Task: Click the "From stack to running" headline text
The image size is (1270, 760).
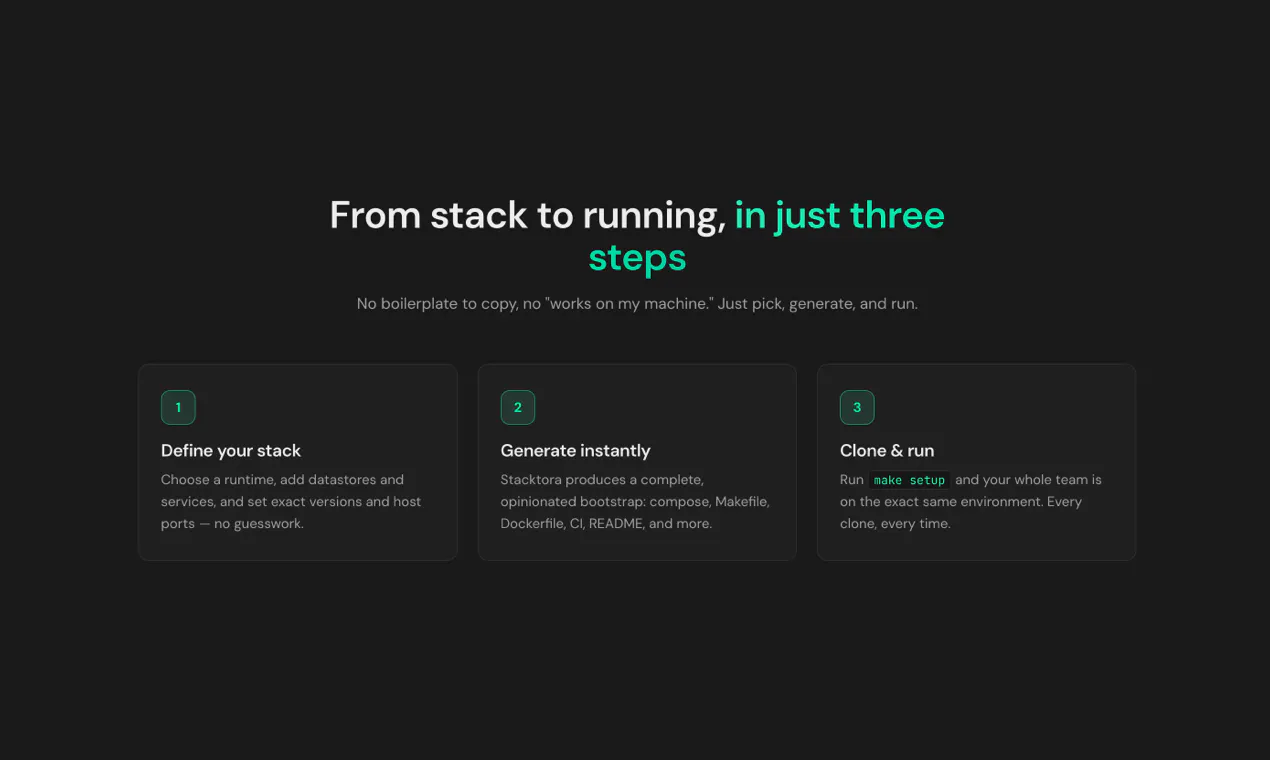Action: click(x=528, y=215)
